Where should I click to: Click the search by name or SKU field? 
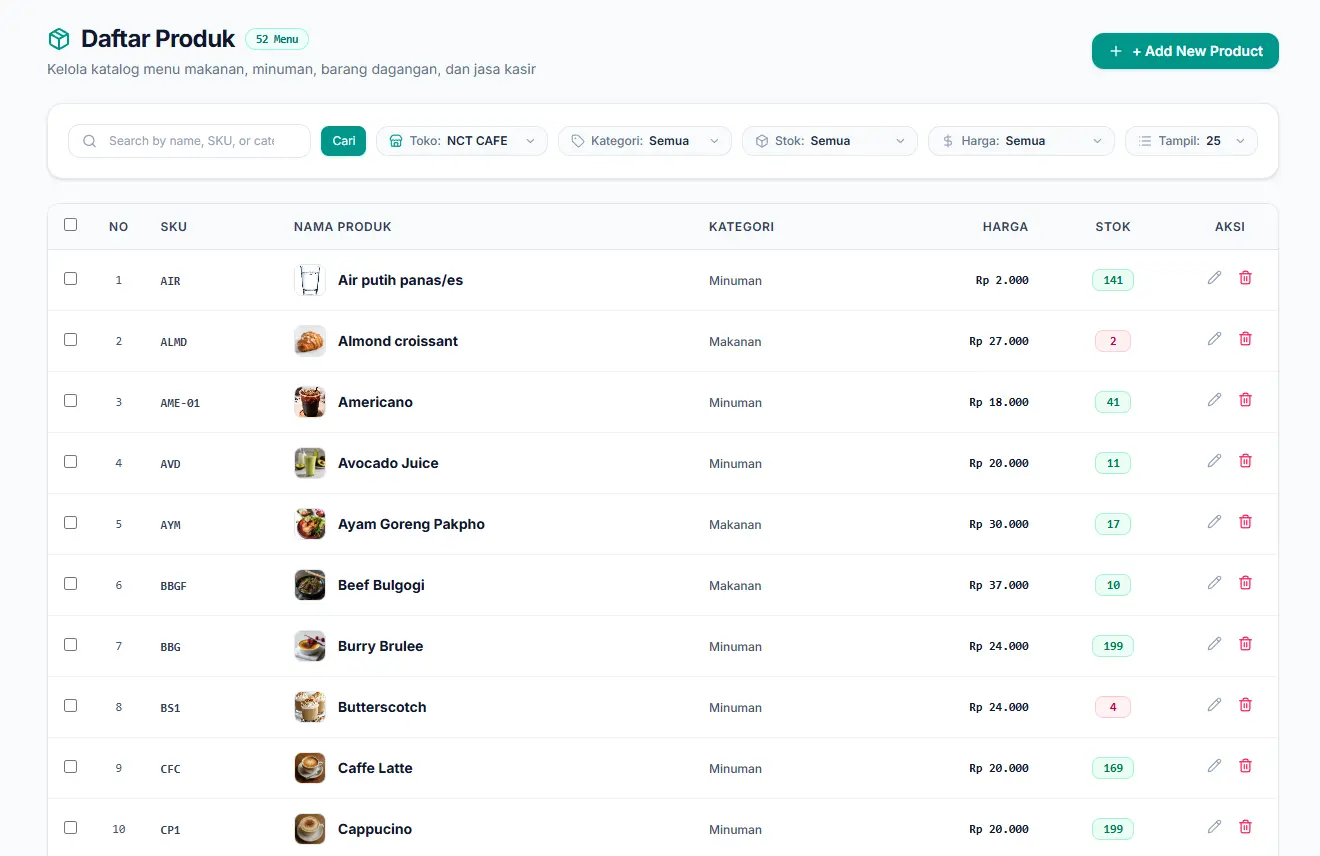(190, 141)
